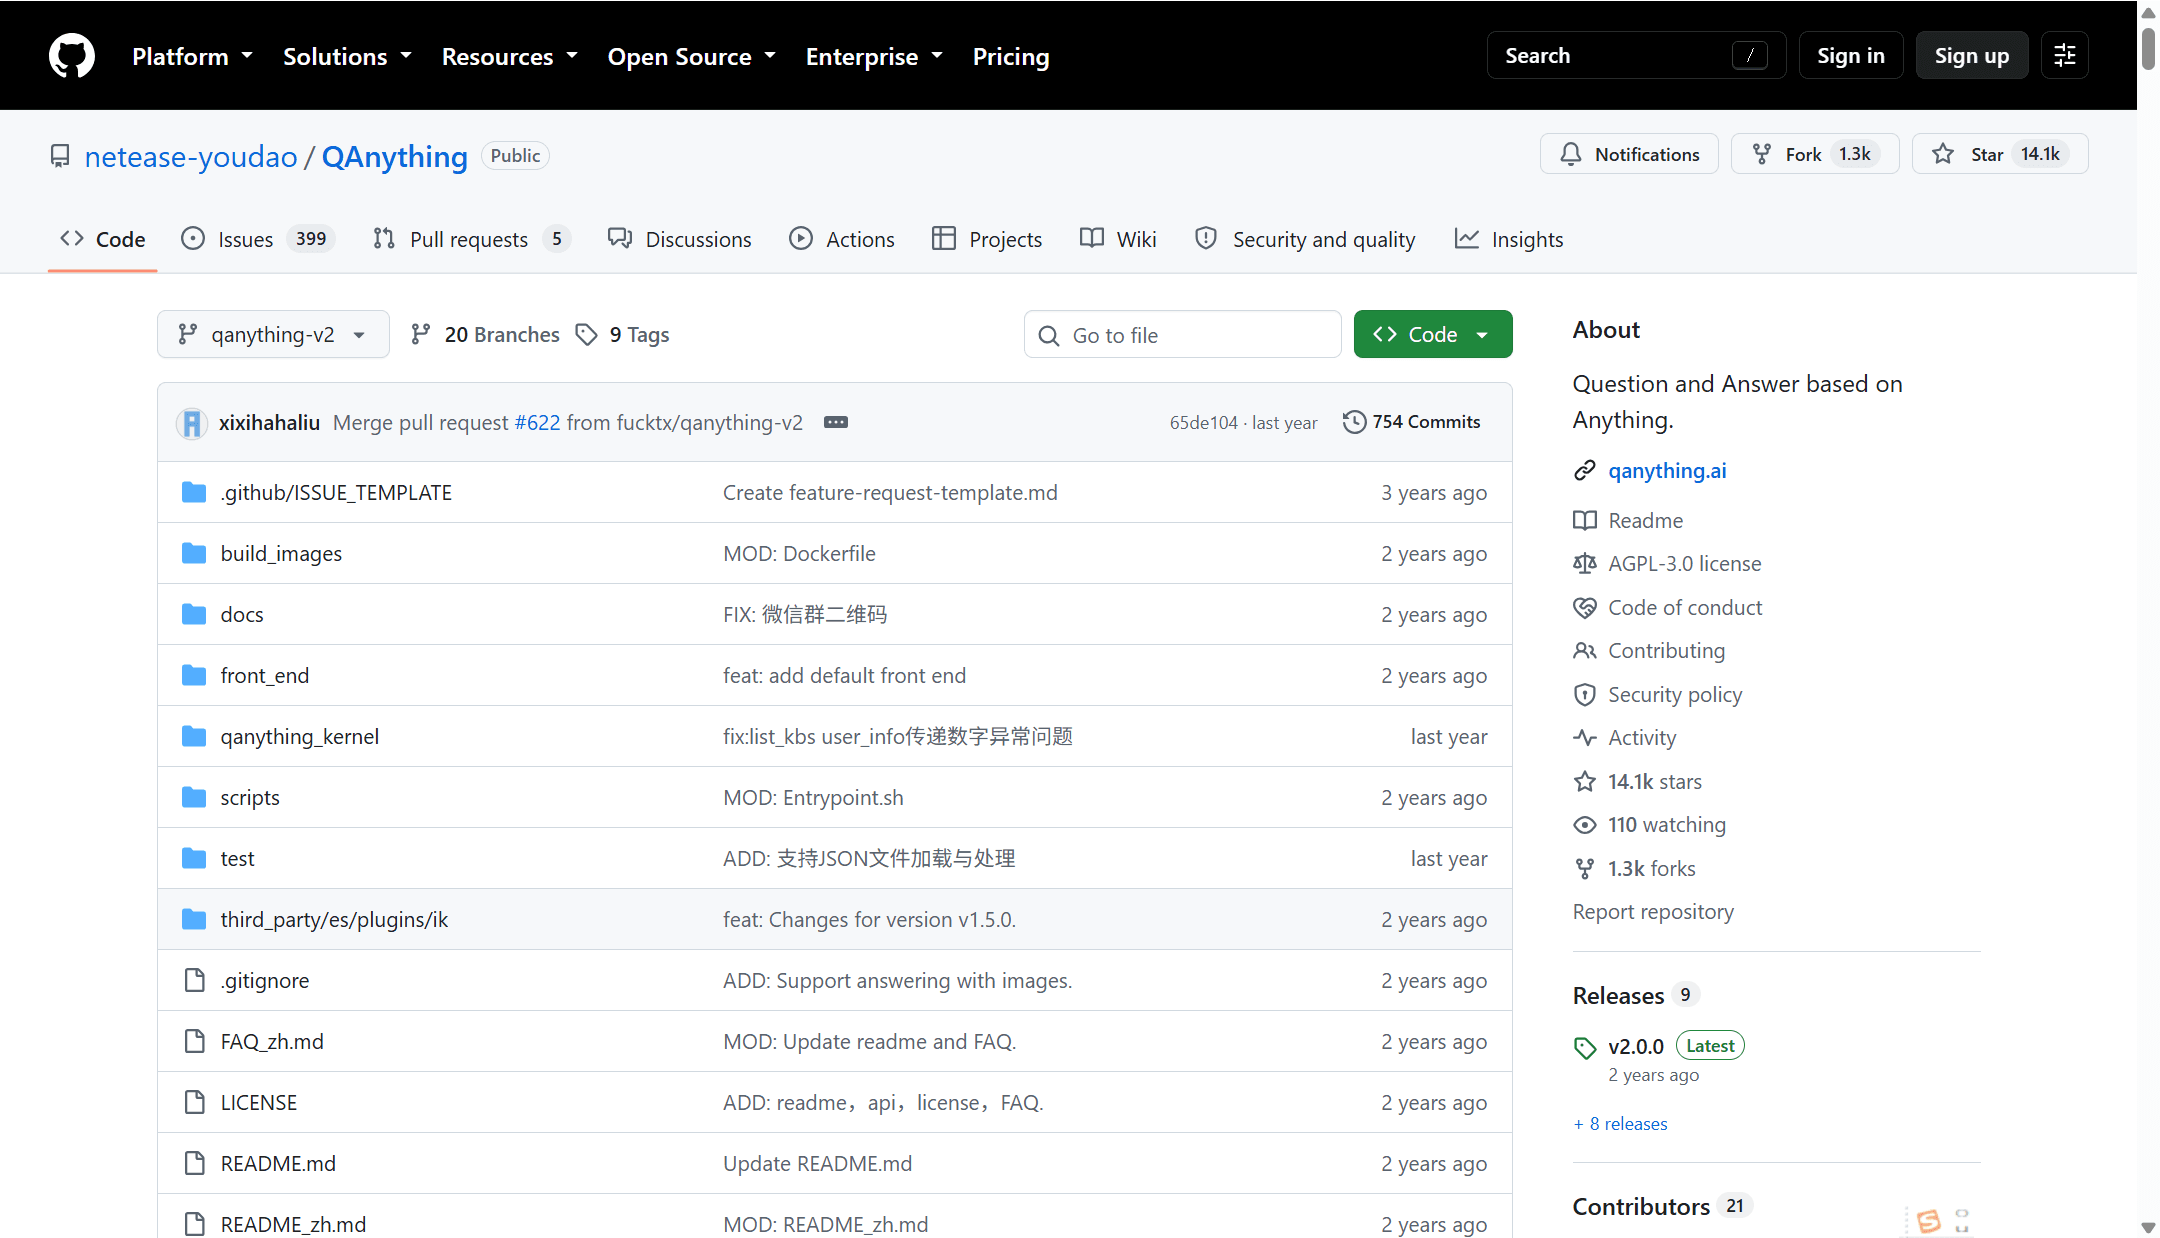Screen dimensions: 2160x1238
Task: View the 754 Commits history
Action: pos(1411,422)
